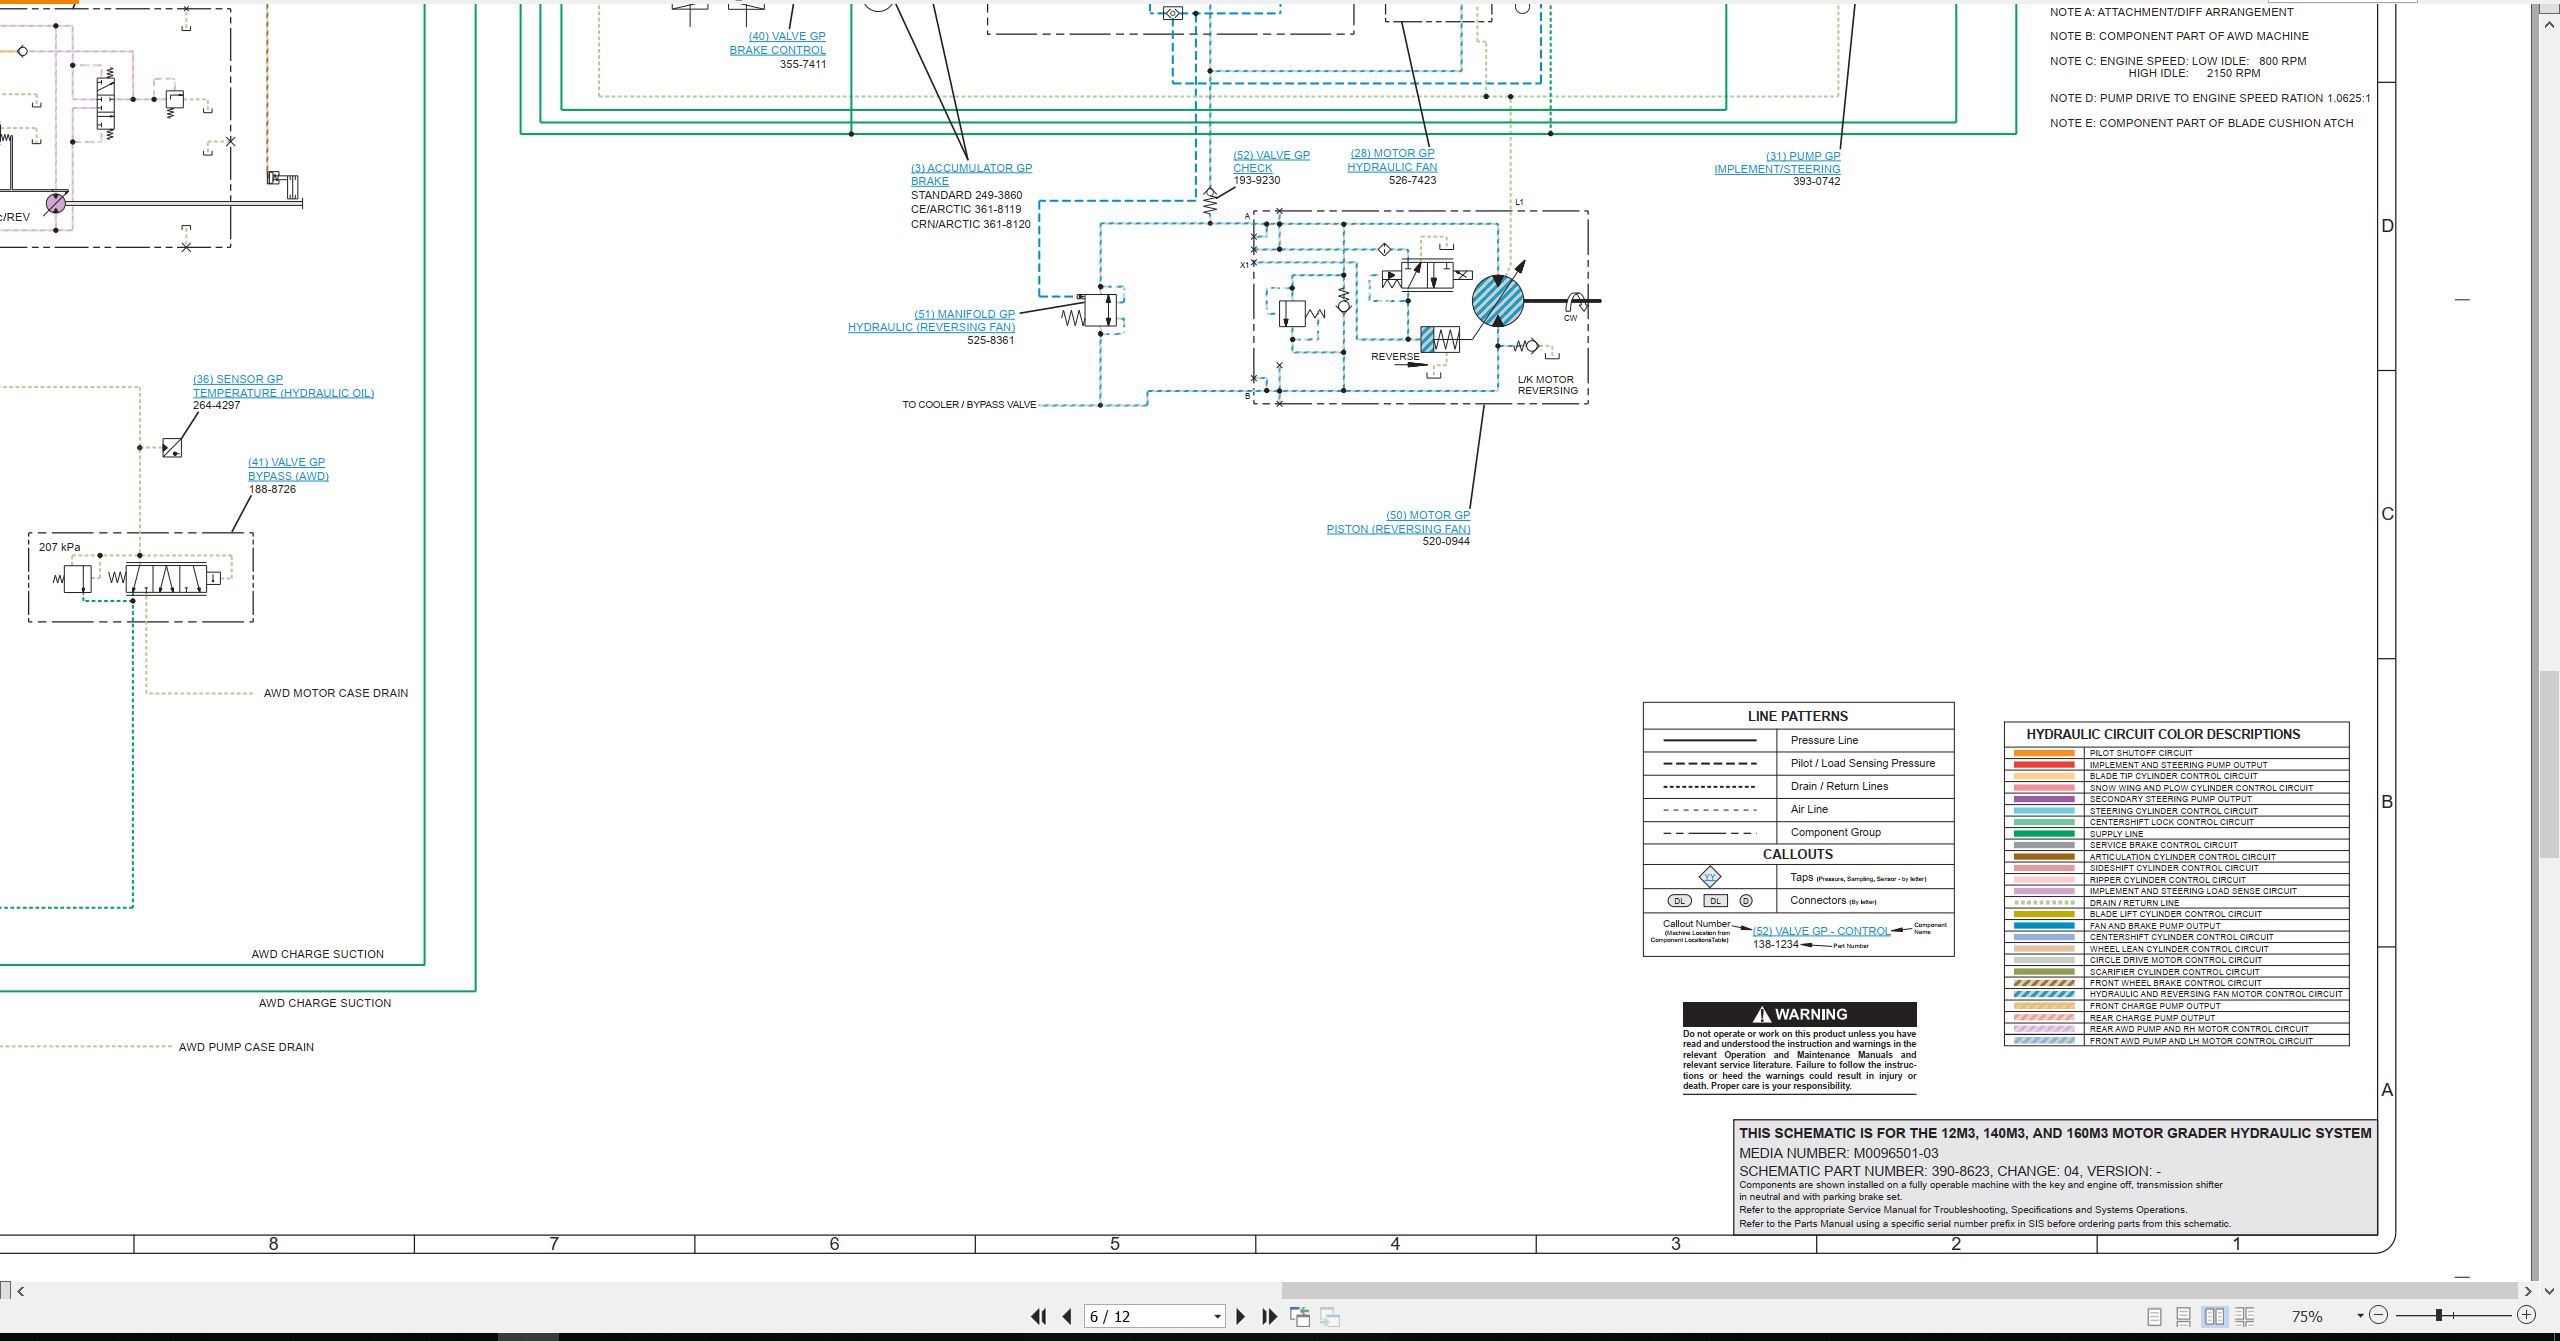
Task: Click grid row letter C
Action: coord(2387,514)
